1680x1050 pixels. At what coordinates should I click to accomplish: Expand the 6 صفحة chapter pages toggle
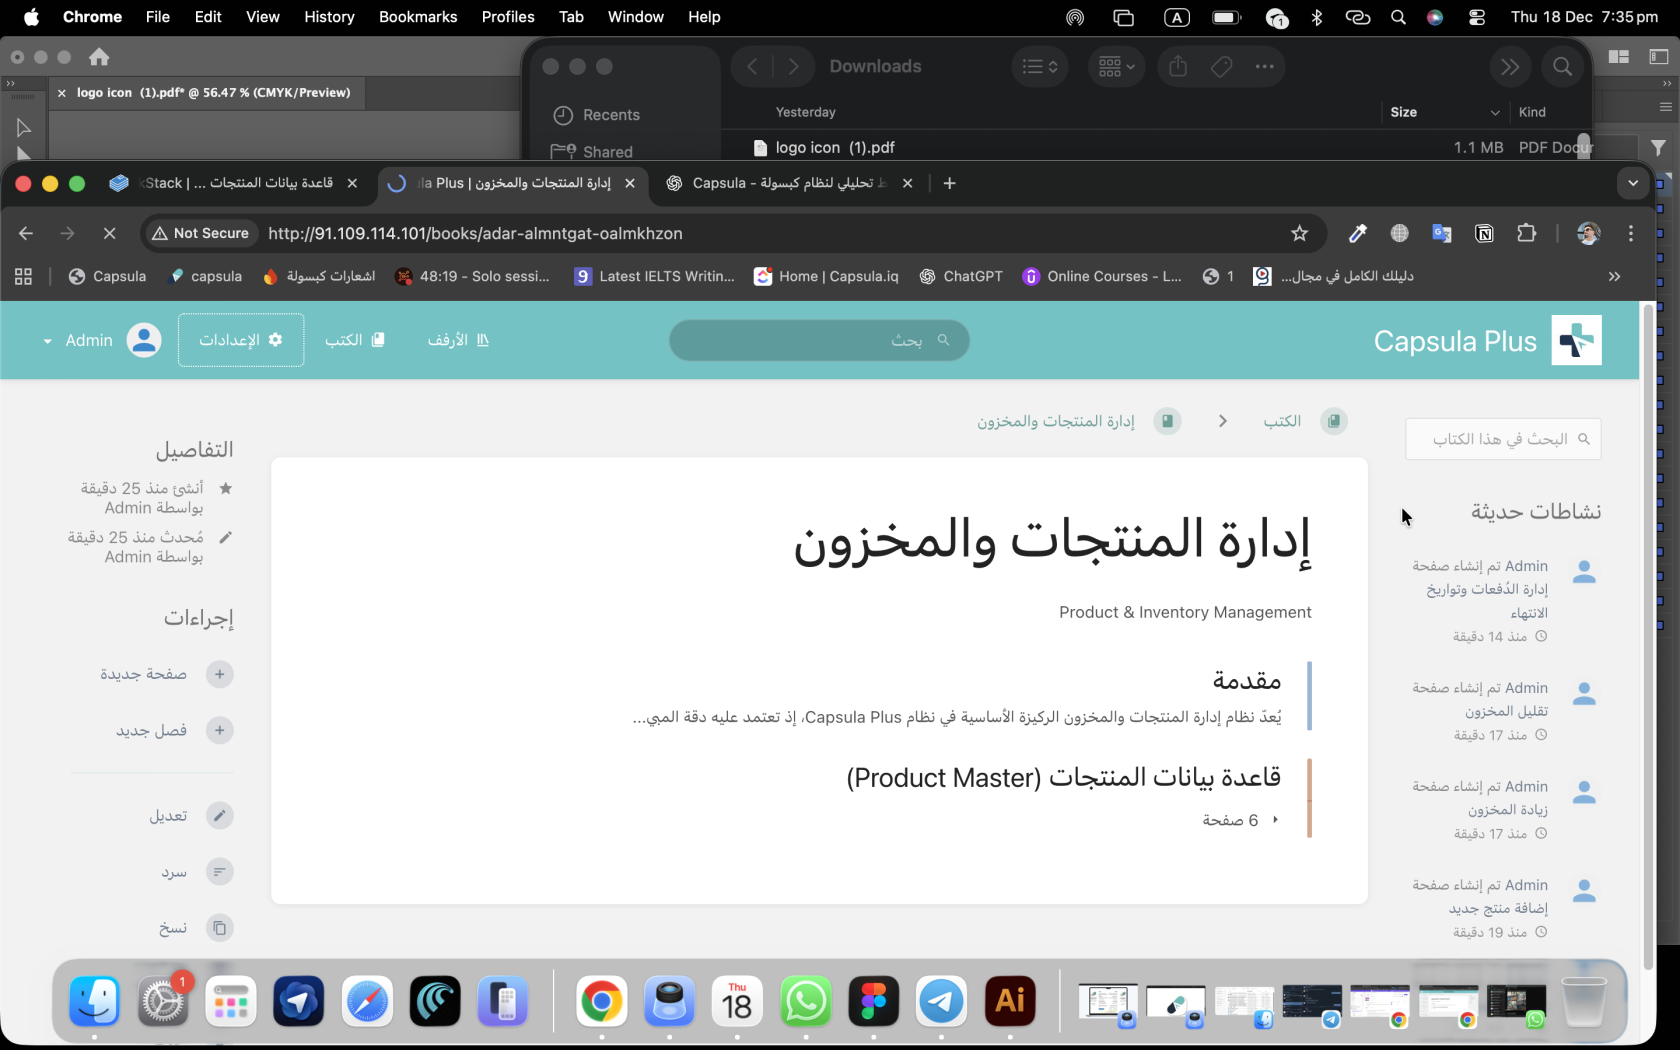1241,820
